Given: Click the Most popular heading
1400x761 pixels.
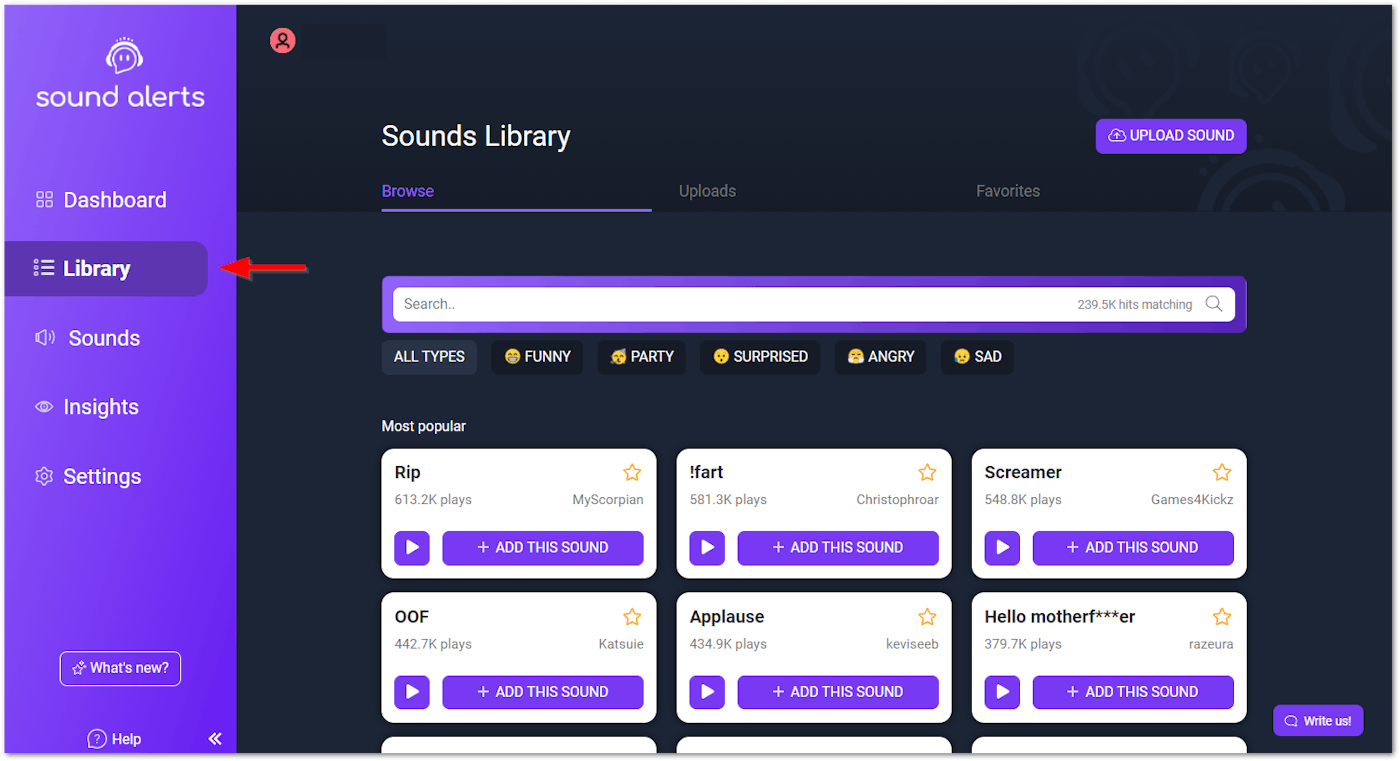Looking at the screenshot, I should point(424,426).
